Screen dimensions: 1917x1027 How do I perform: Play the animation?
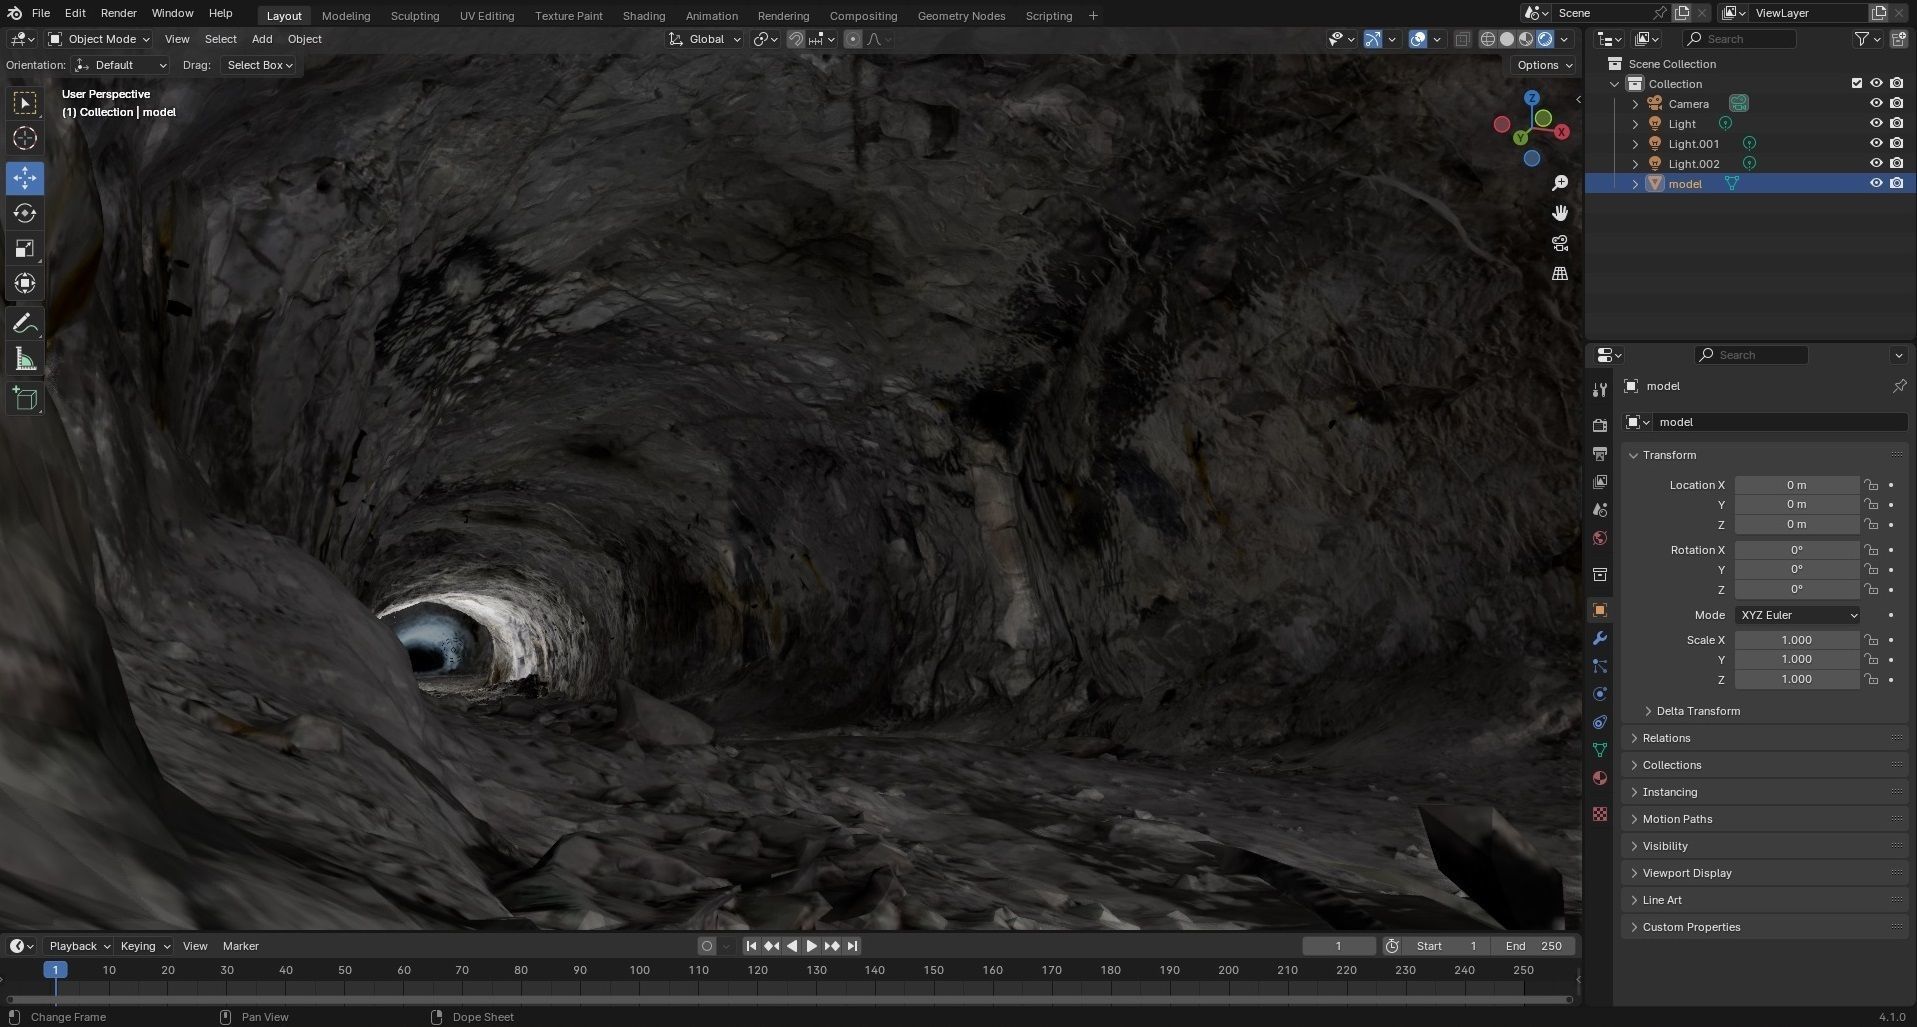(812, 946)
